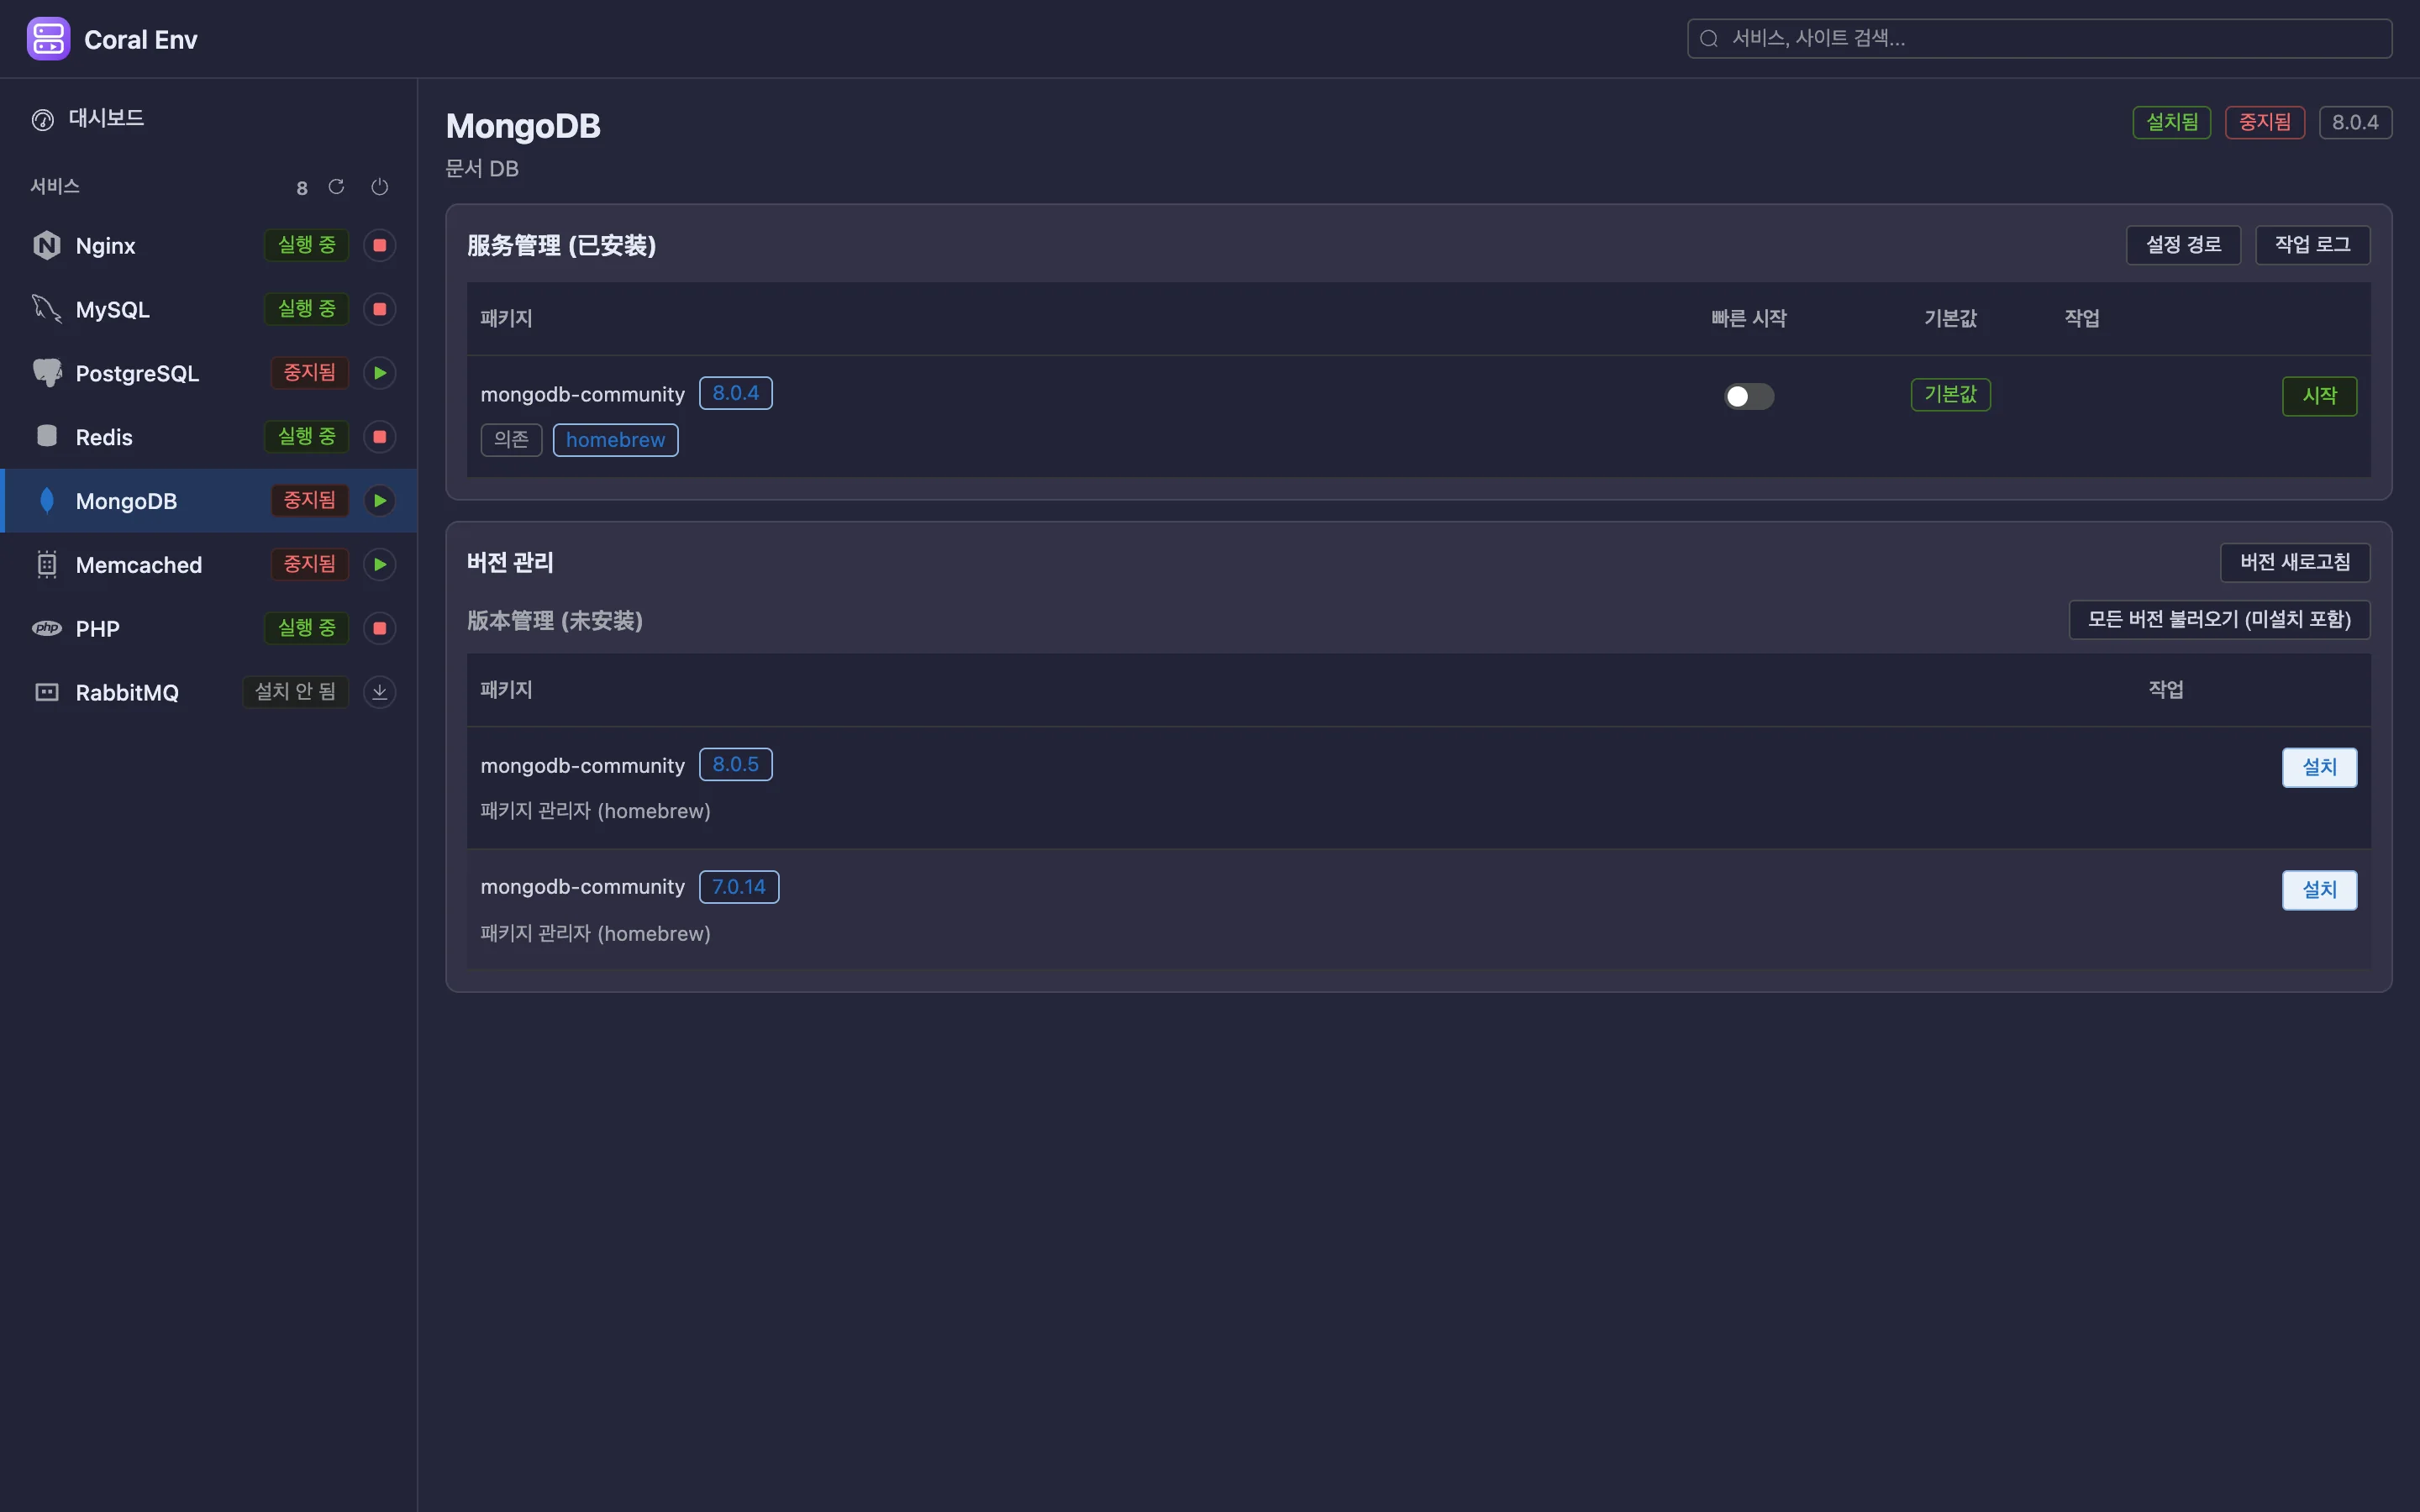This screenshot has width=2420, height=1512.
Task: Click 모든 버전 불러오기 (미설치 포함)
Action: coord(2219,619)
